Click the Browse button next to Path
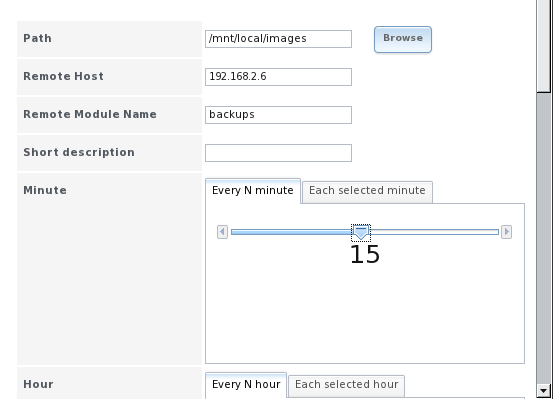Image resolution: width=553 pixels, height=399 pixels. click(403, 39)
